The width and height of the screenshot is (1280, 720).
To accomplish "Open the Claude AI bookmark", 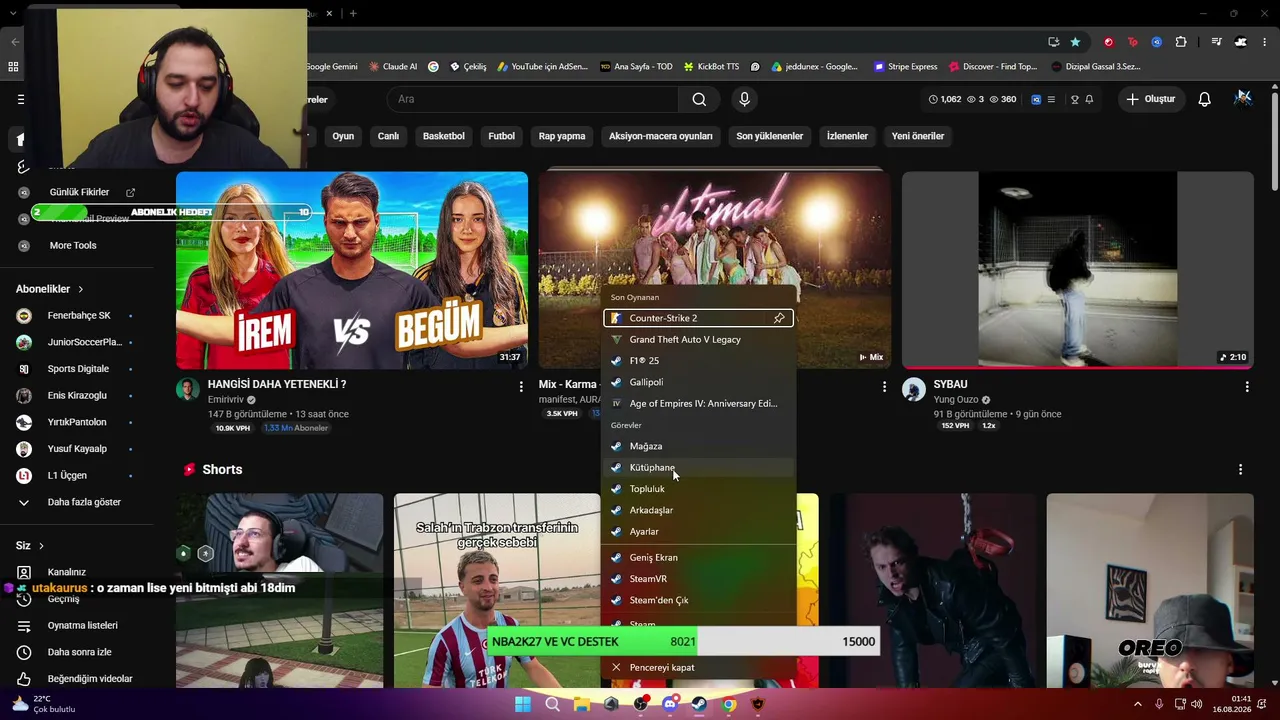I will pos(392,67).
